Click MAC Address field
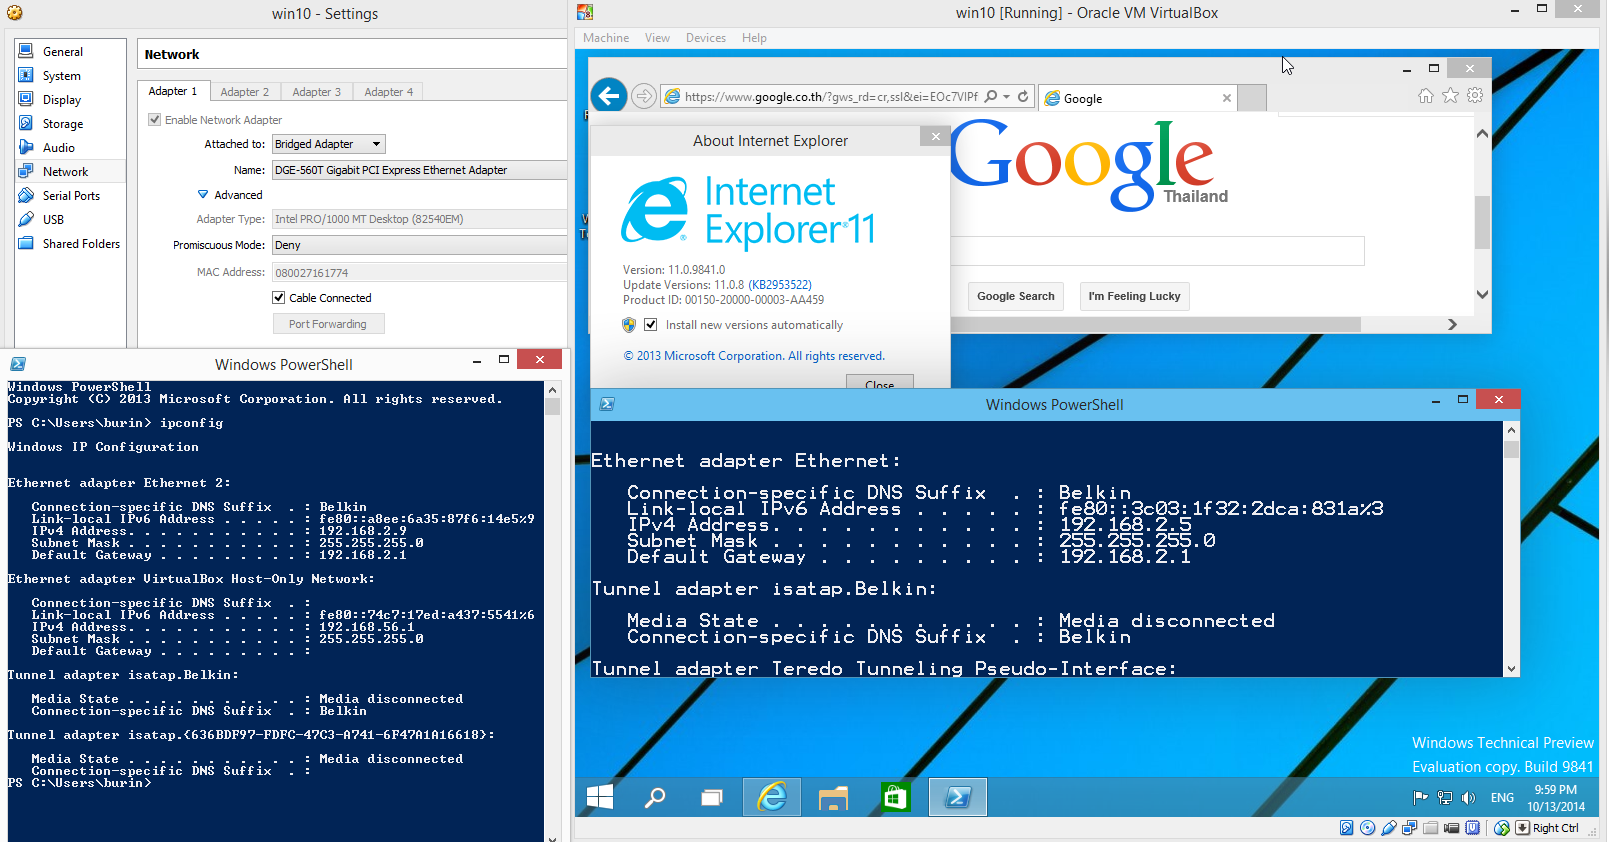 419,272
